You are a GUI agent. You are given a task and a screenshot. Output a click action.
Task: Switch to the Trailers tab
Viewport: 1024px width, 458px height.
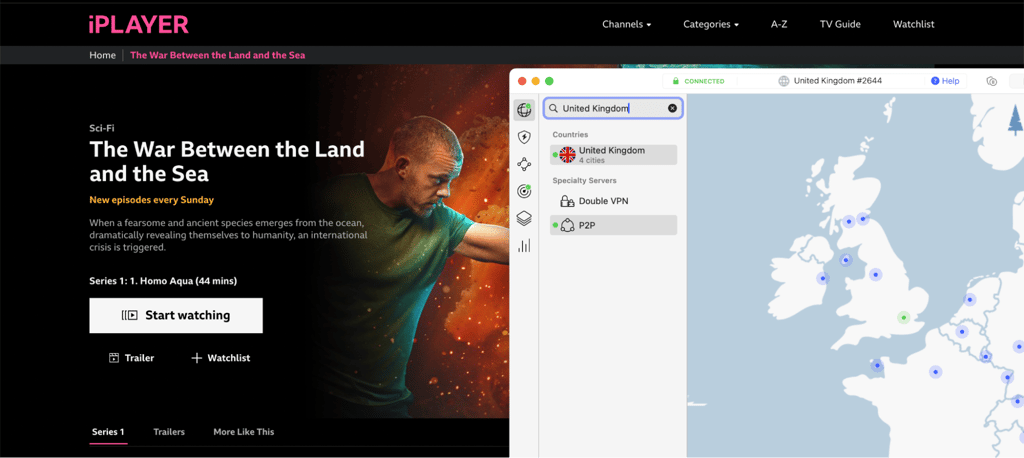[x=169, y=432]
